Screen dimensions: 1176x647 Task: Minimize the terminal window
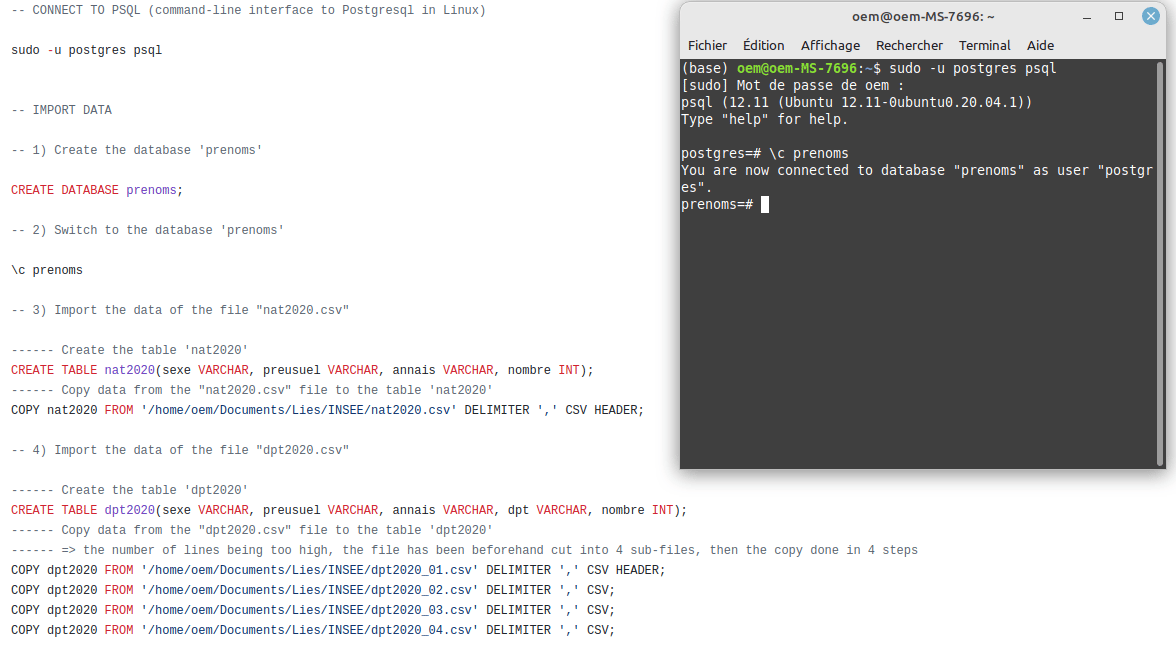coord(1087,16)
